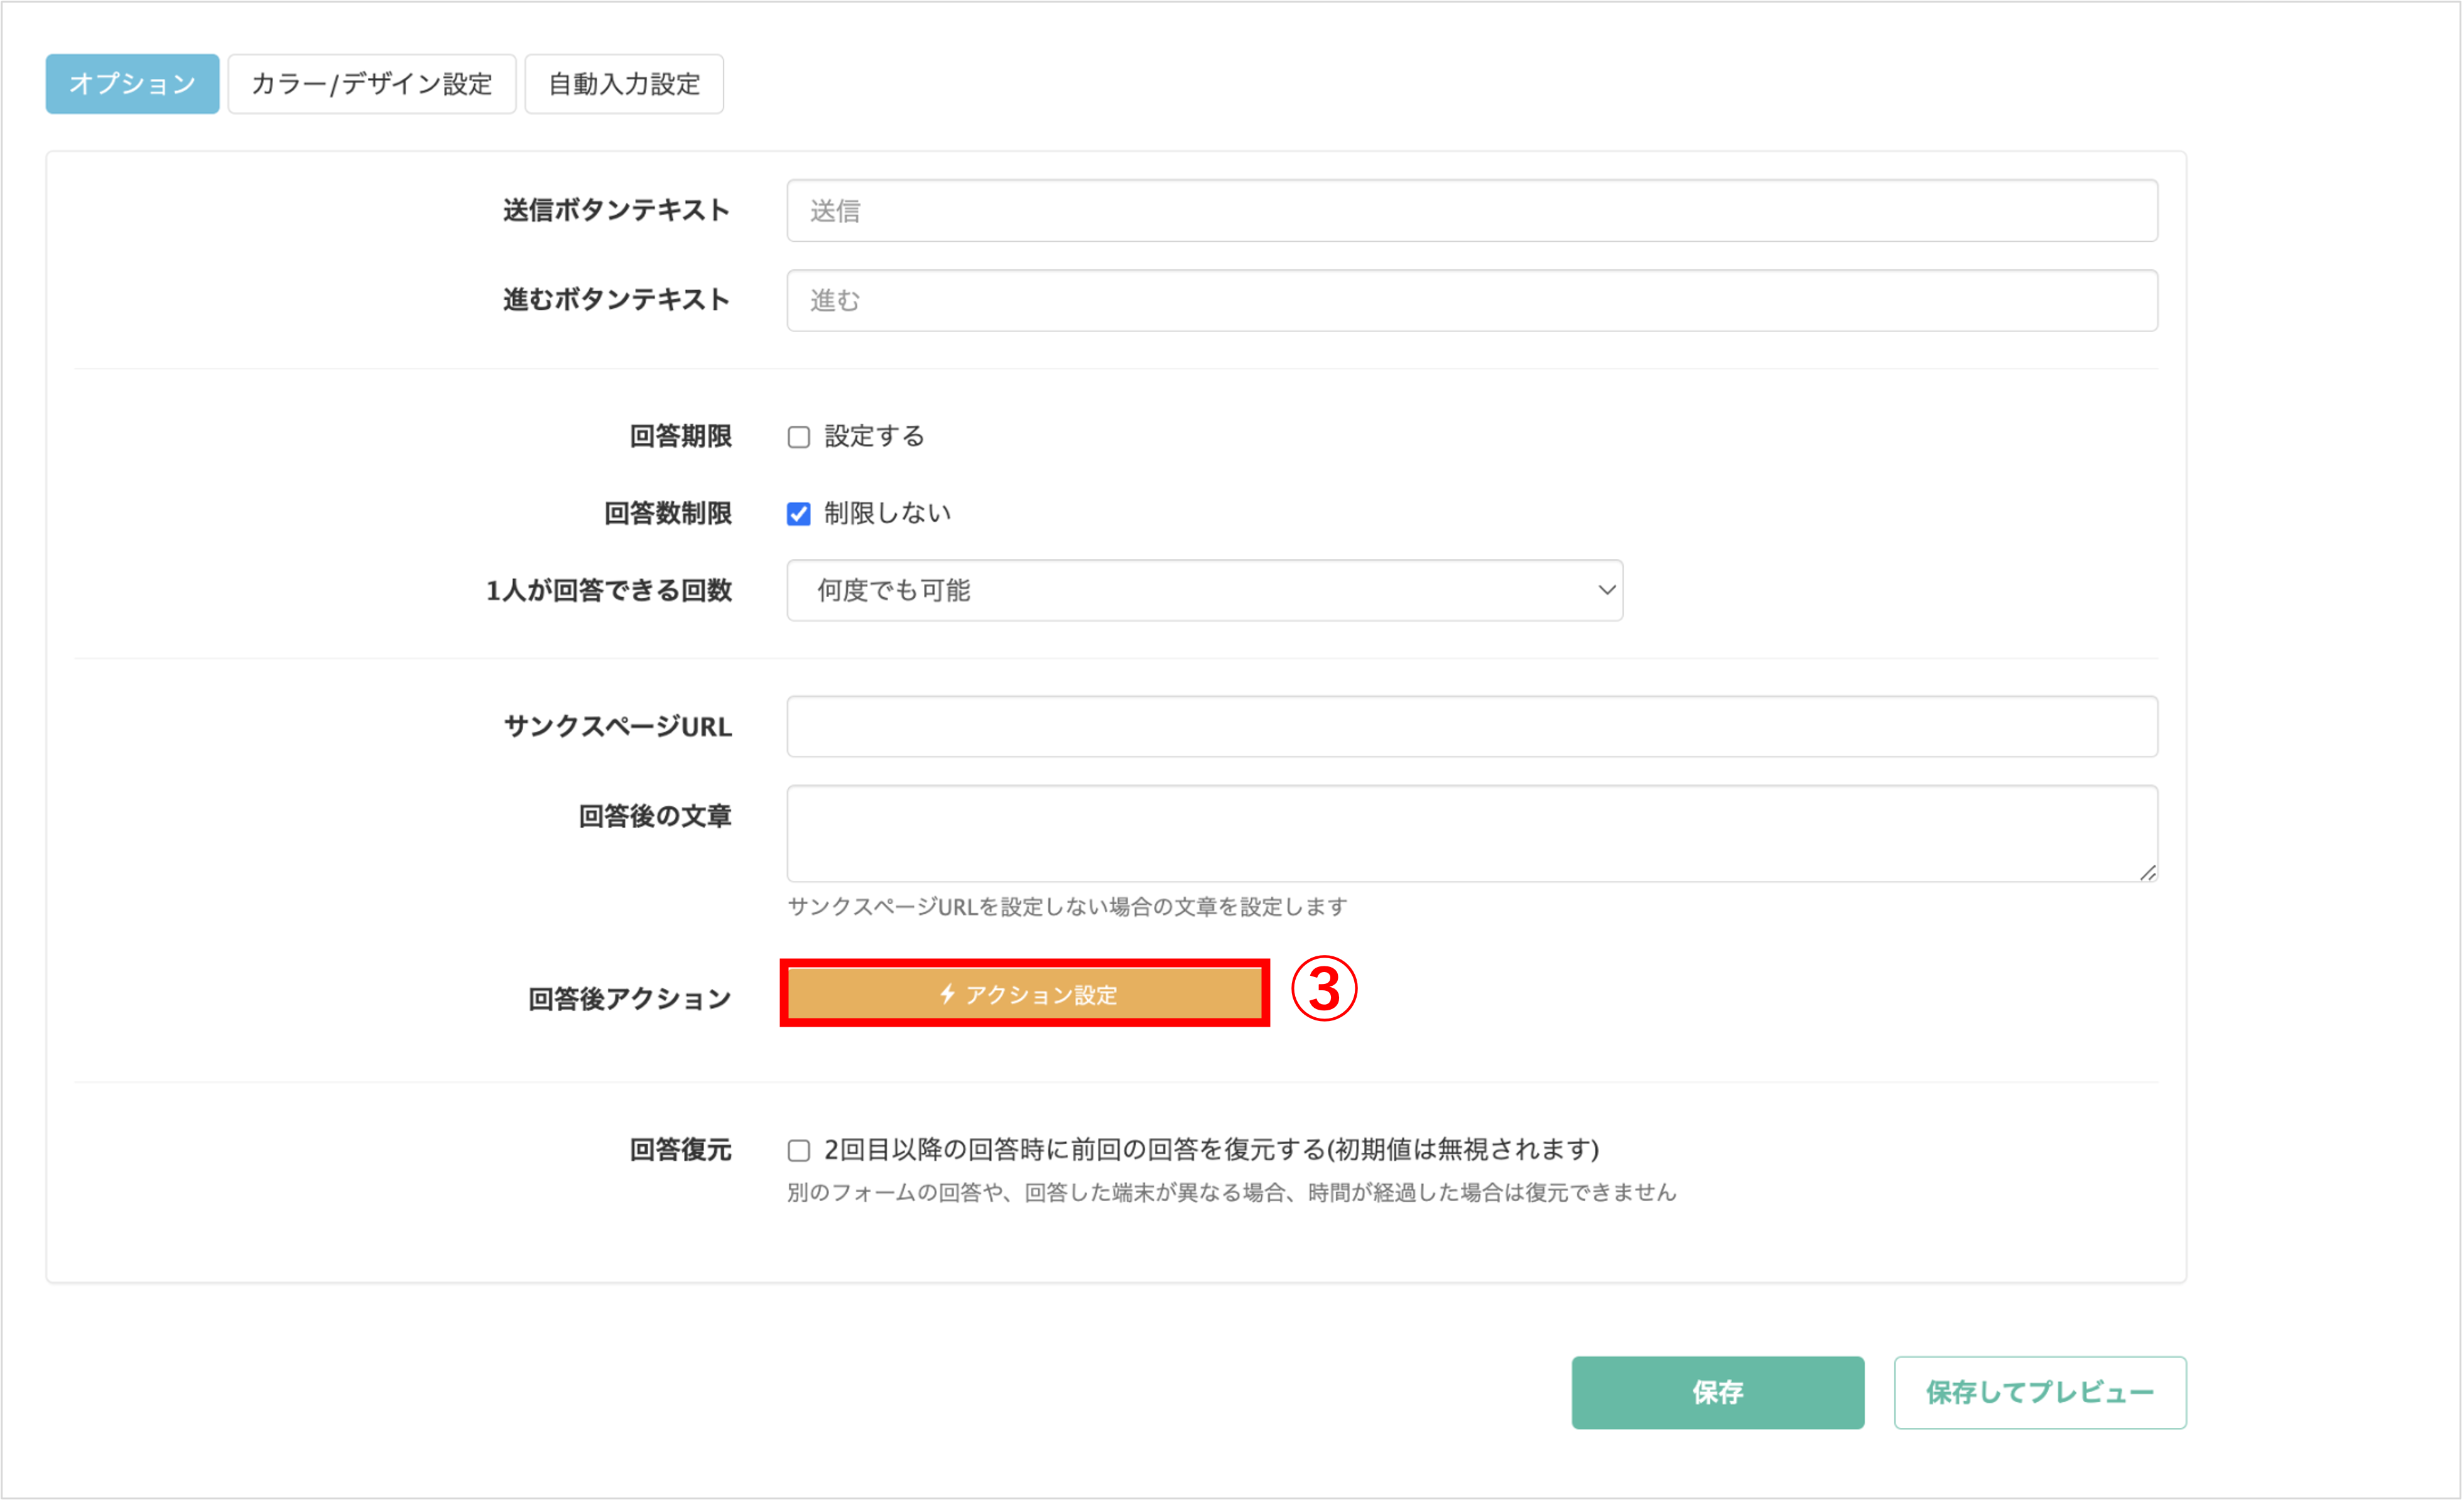The width and height of the screenshot is (2464, 1502).
Task: Switch to the オプション tab
Action: pyautogui.click(x=132, y=84)
